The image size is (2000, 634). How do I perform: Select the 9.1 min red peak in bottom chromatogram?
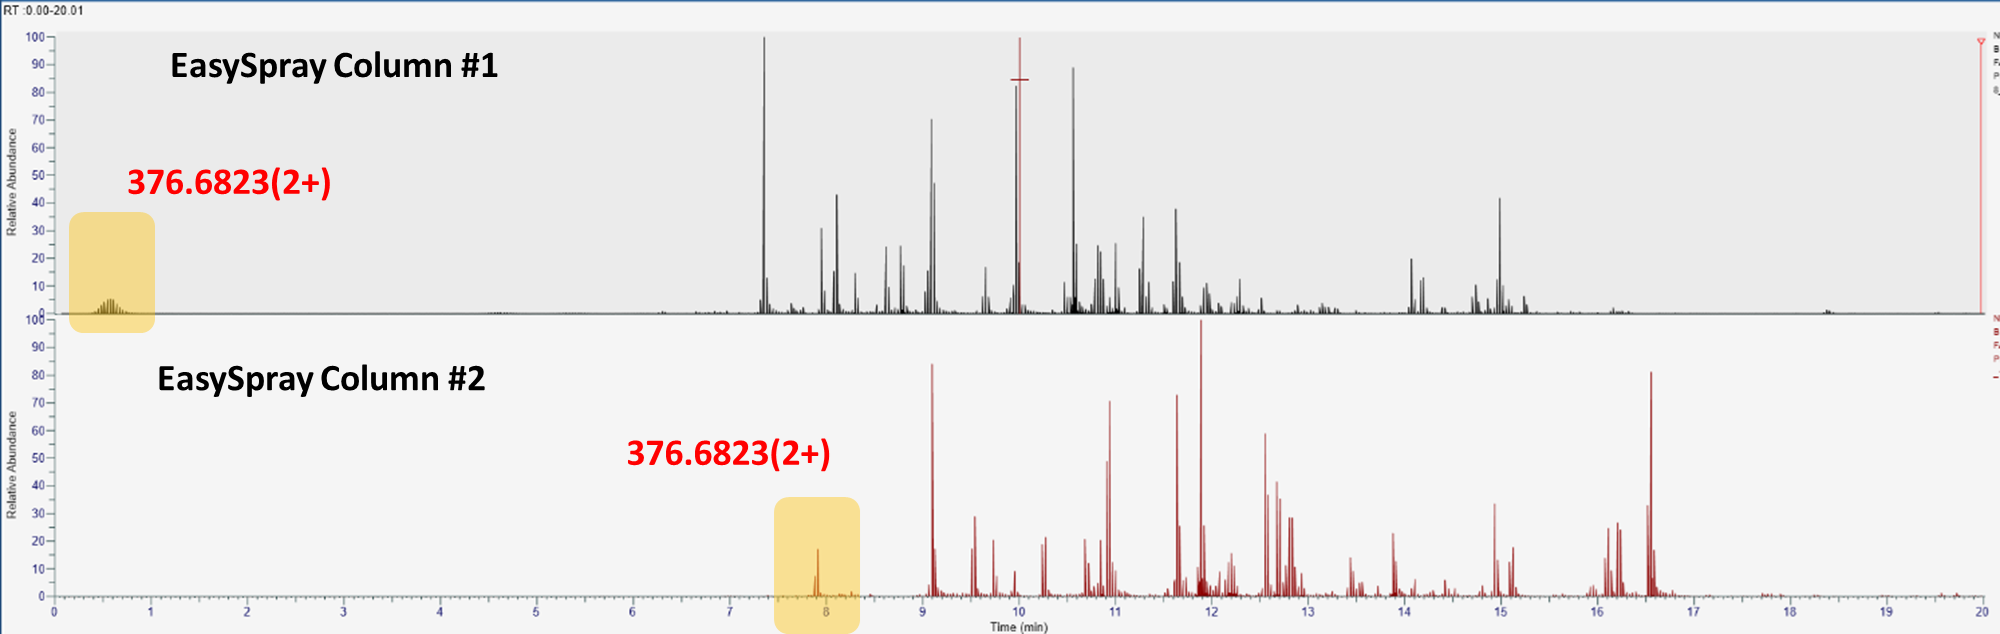pyautogui.click(x=932, y=480)
